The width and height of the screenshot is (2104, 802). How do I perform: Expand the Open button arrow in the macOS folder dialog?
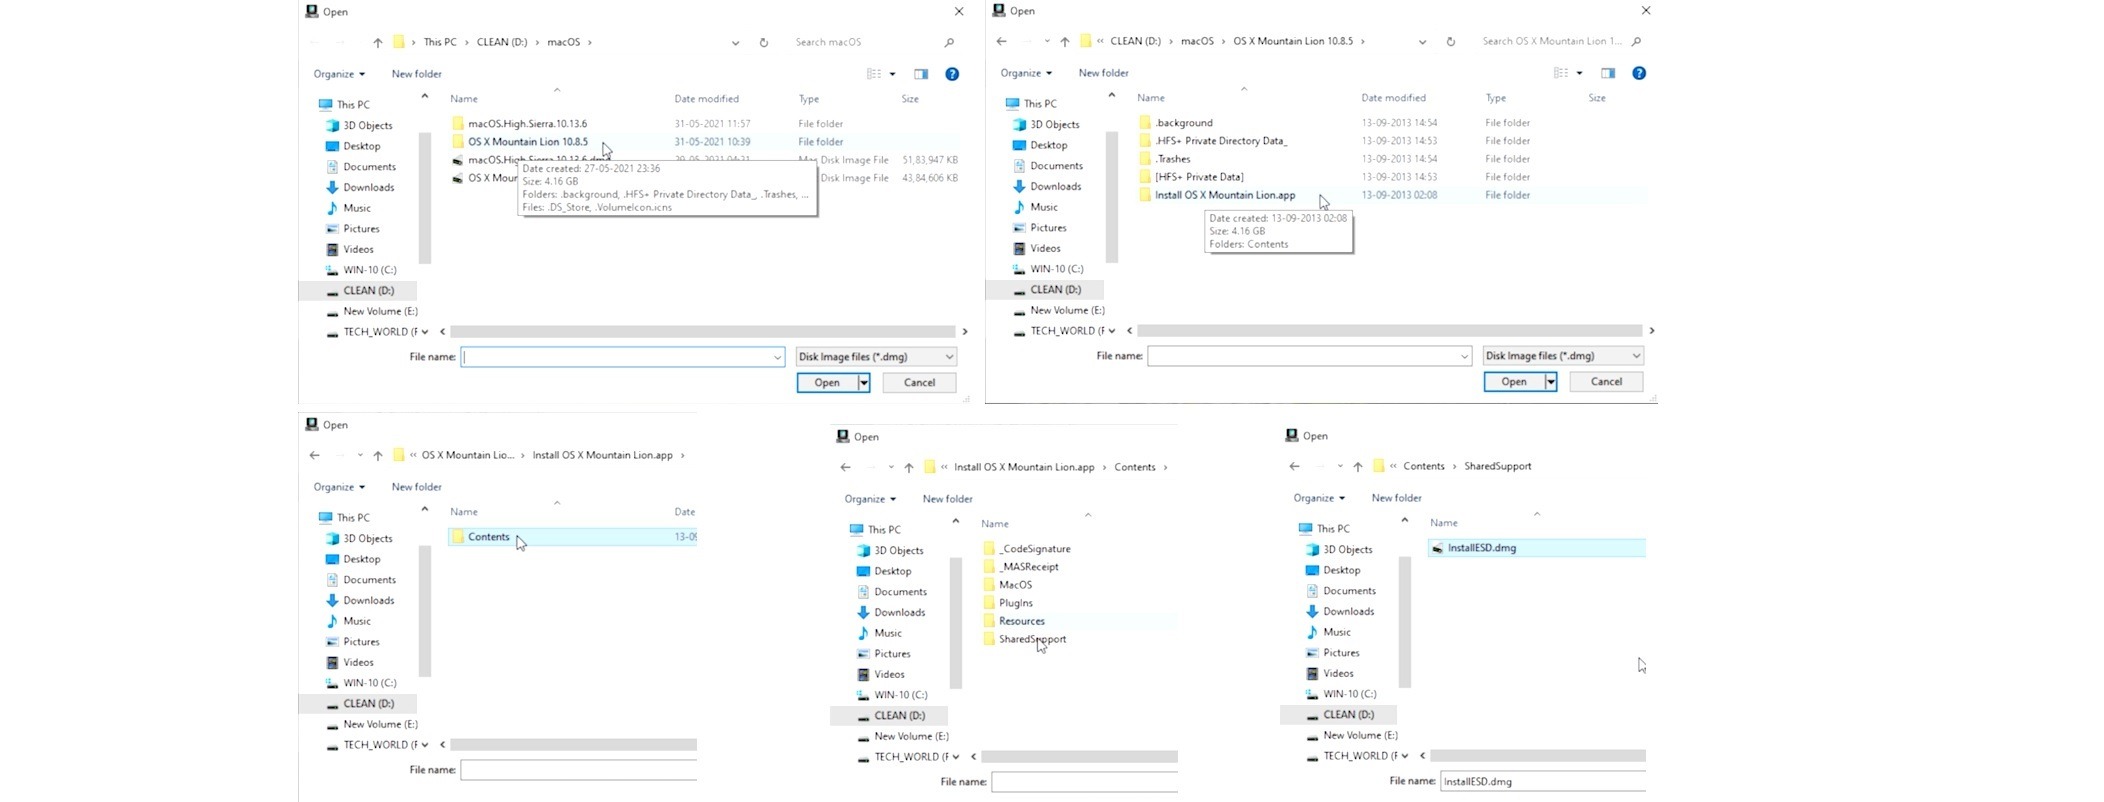[864, 383]
